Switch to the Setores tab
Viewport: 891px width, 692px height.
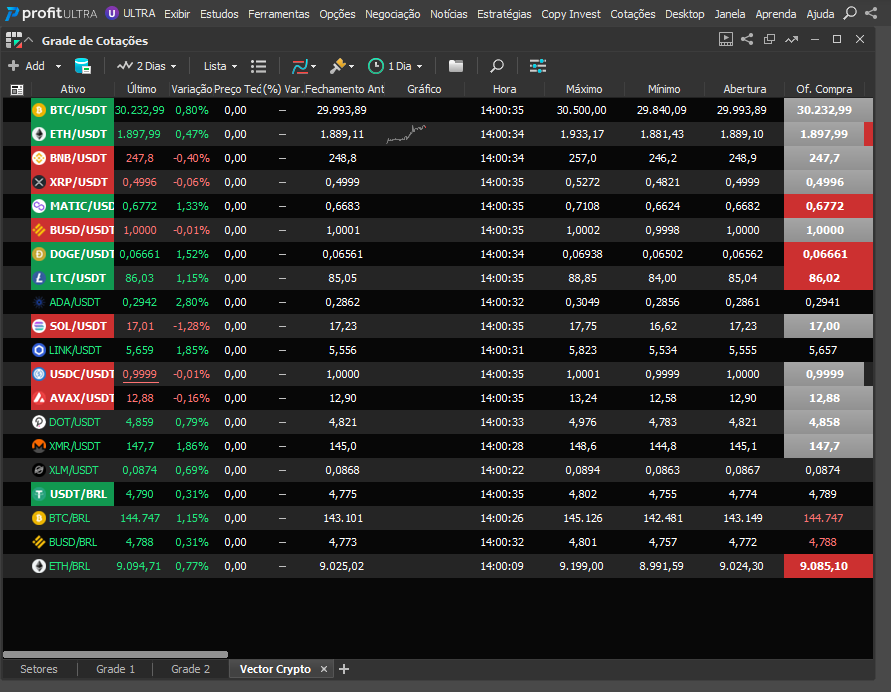pyautogui.click(x=39, y=669)
